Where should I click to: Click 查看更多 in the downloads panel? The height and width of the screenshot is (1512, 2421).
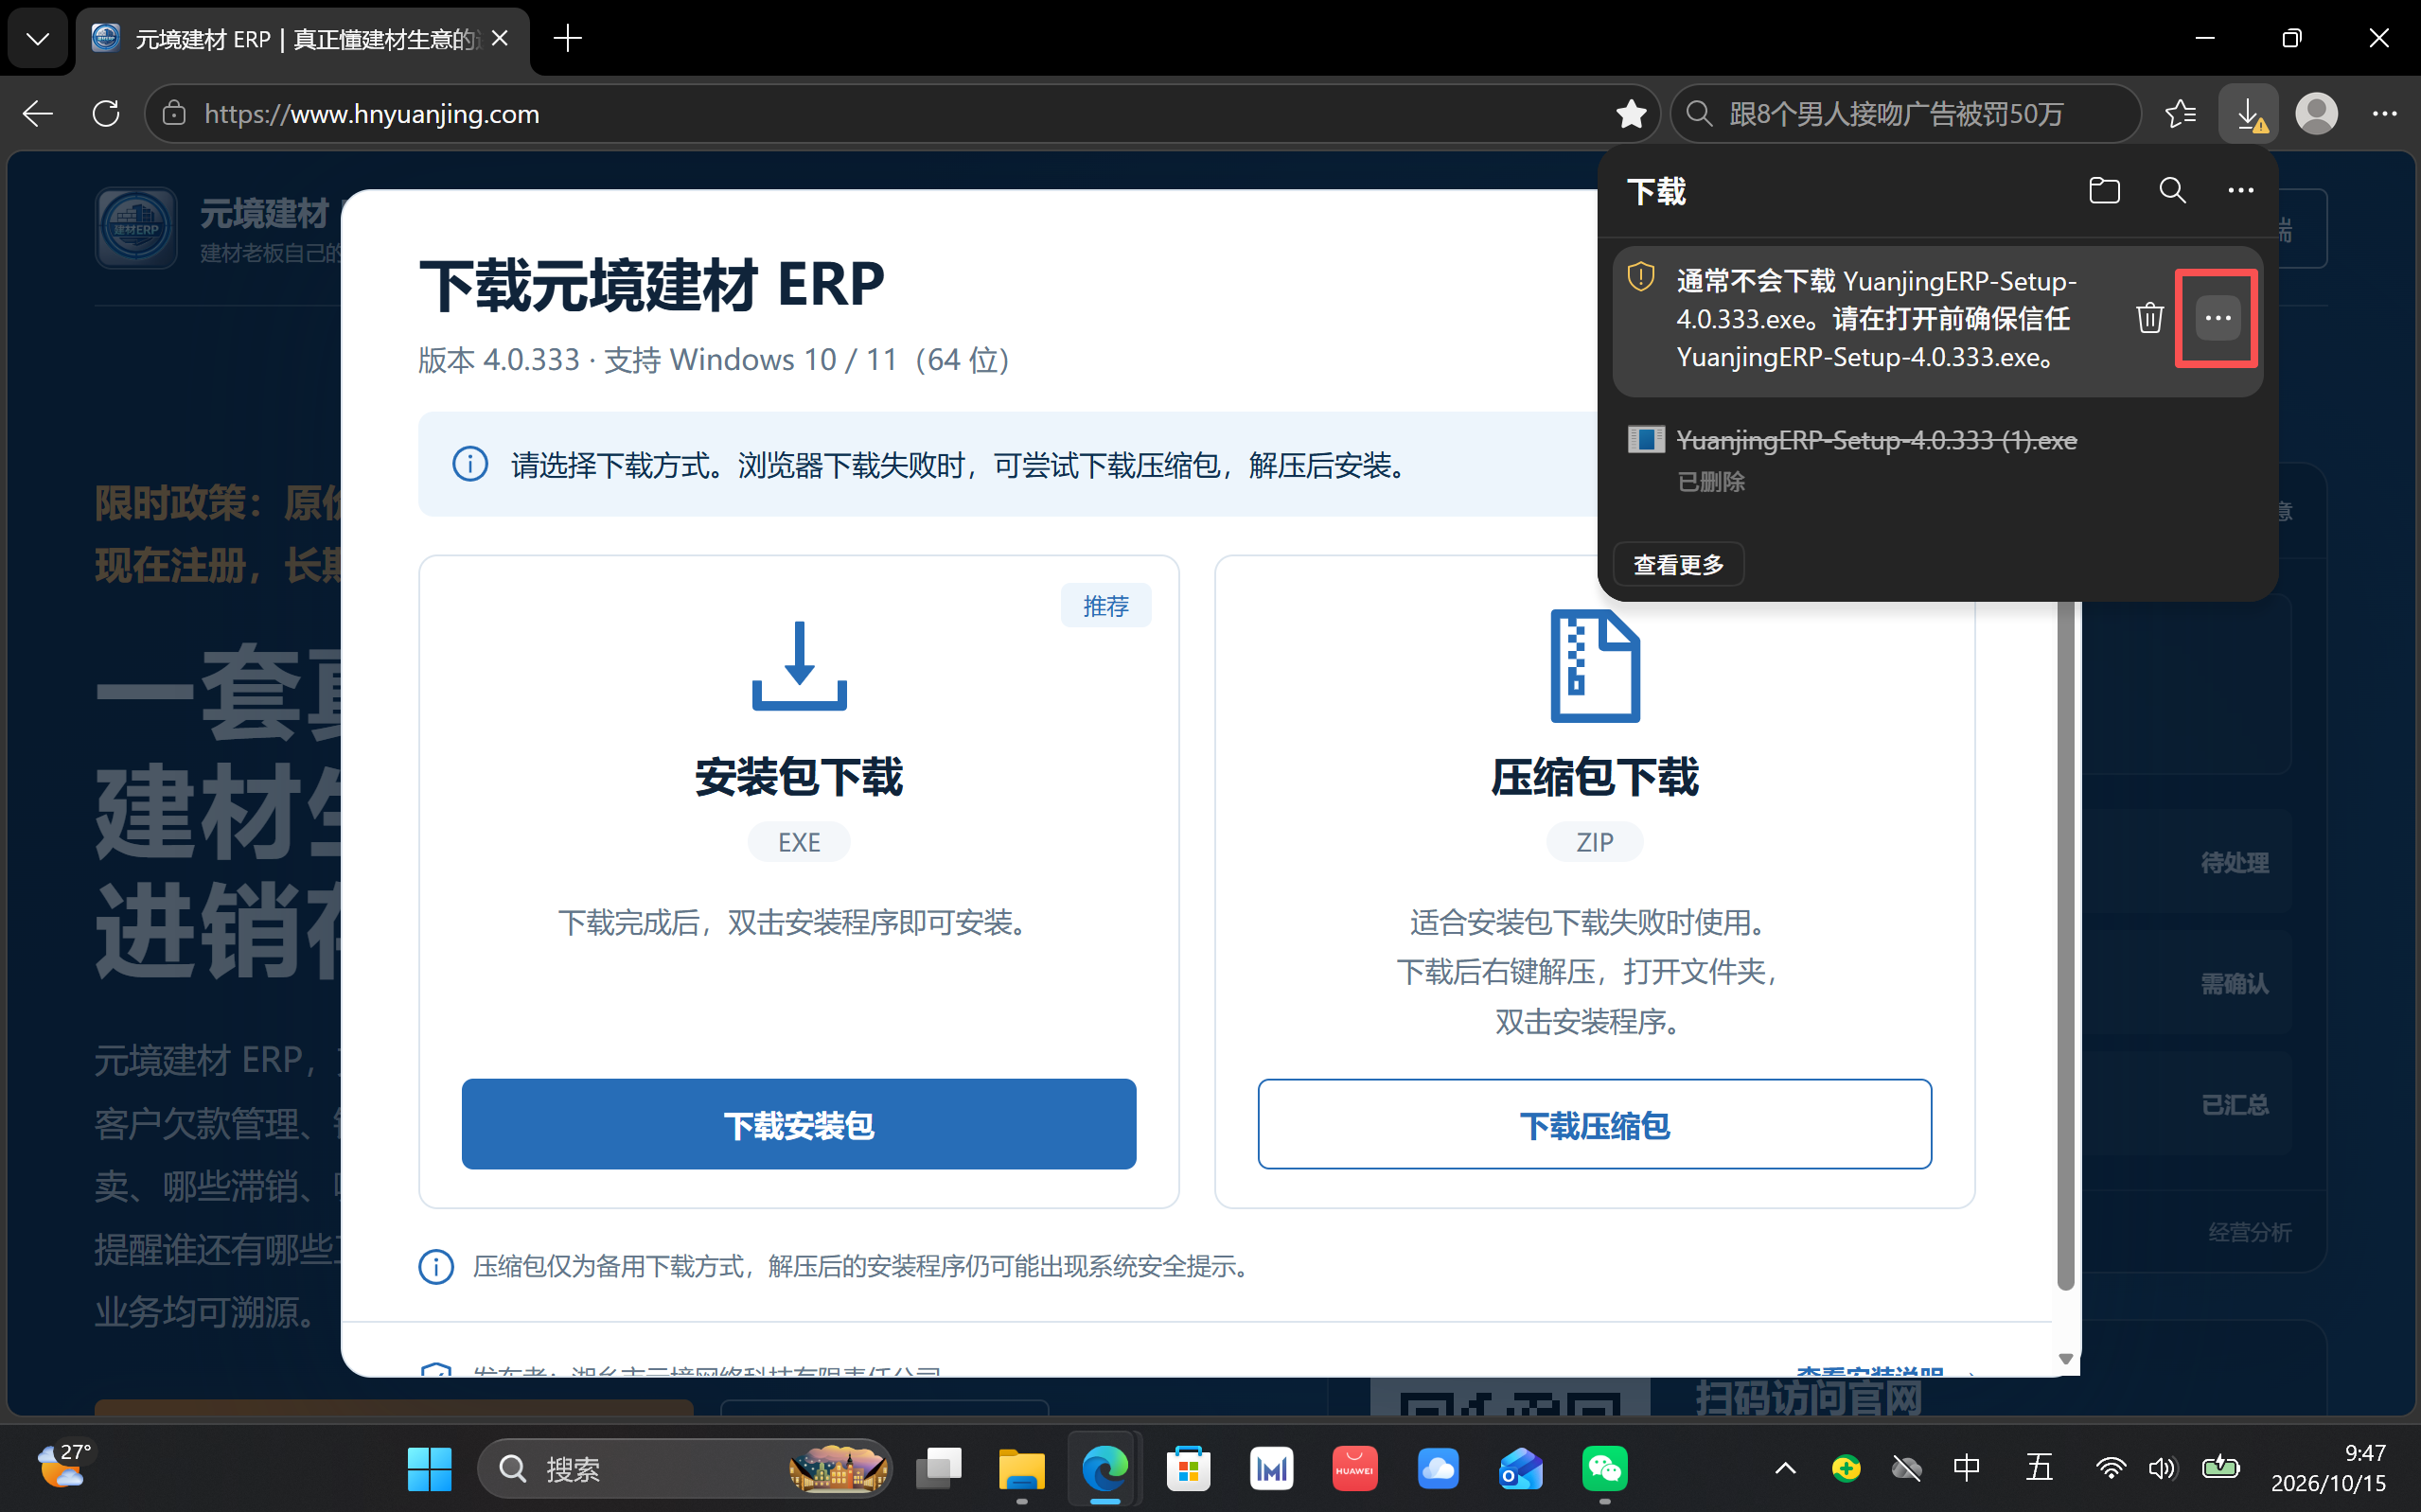[x=1678, y=565]
